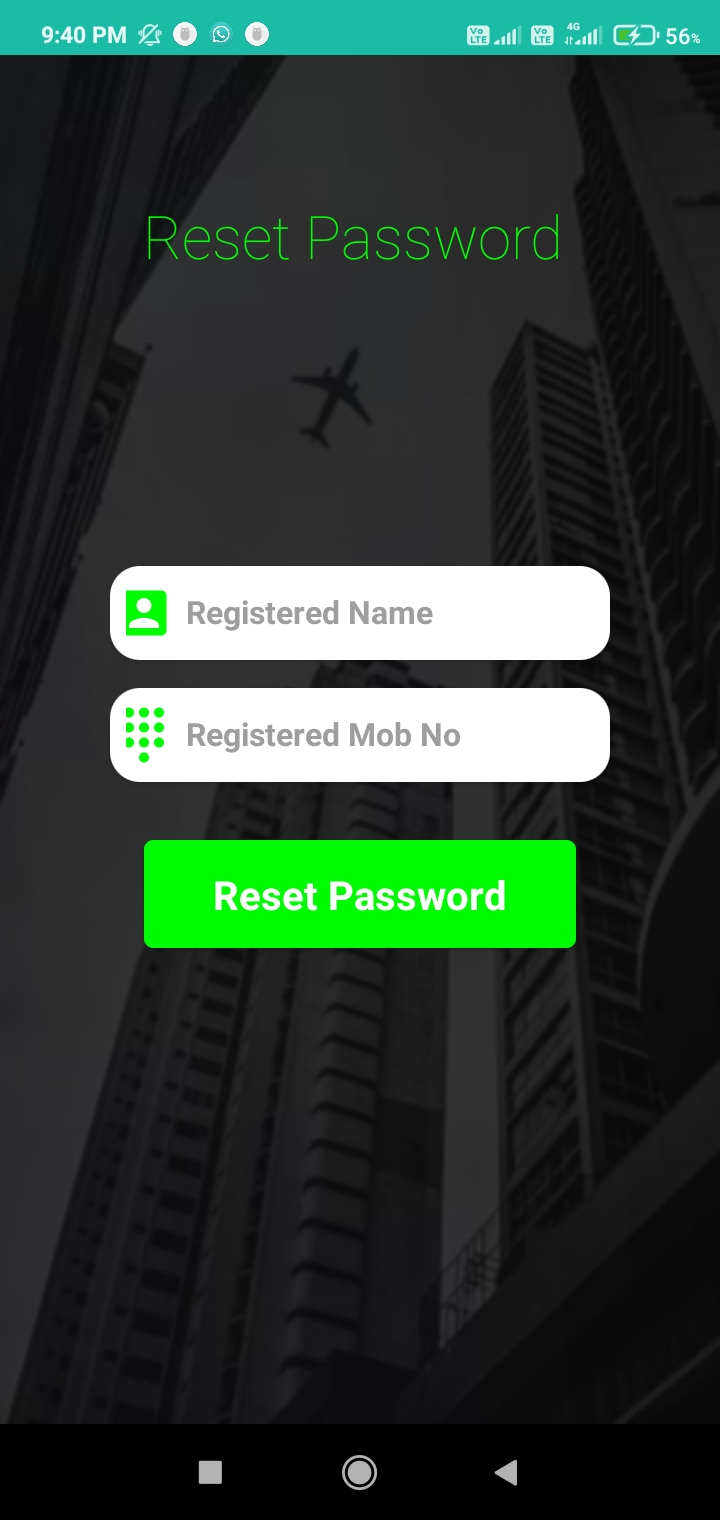Tap notification icon right of WhatsApp

[x=257, y=35]
